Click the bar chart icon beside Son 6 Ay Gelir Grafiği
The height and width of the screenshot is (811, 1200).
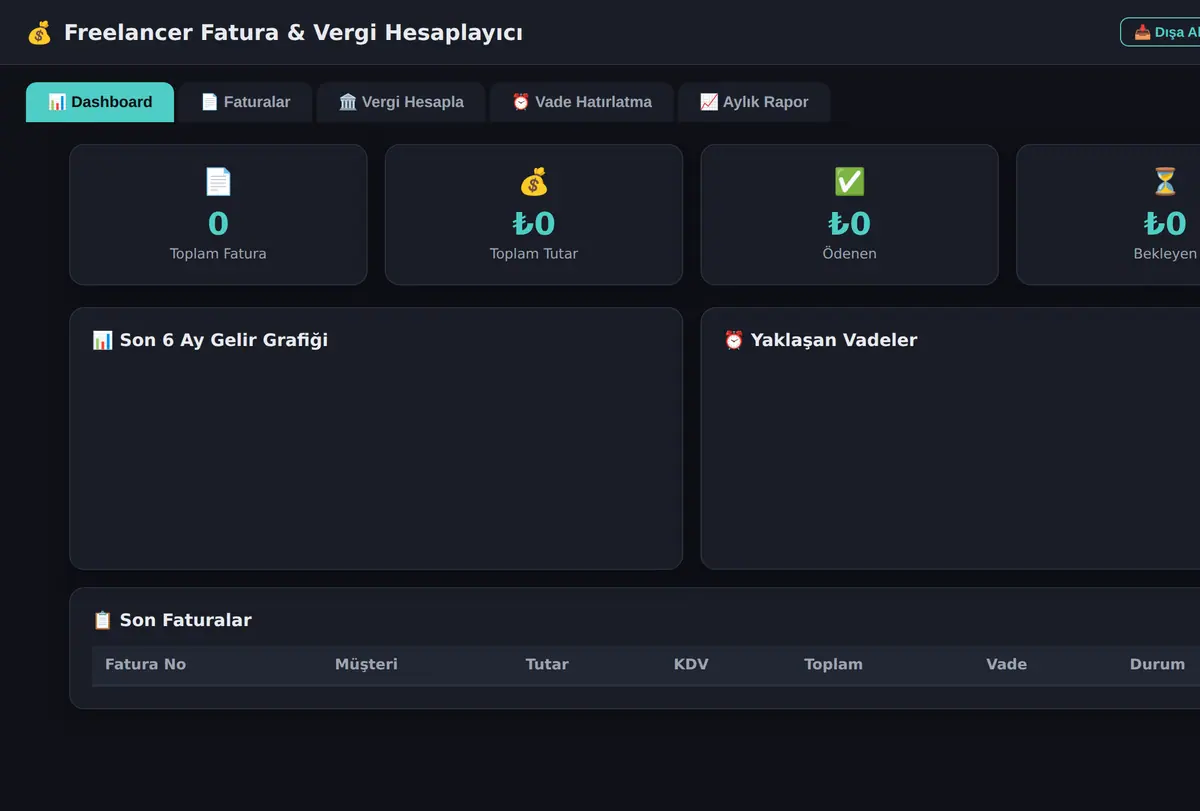[103, 340]
